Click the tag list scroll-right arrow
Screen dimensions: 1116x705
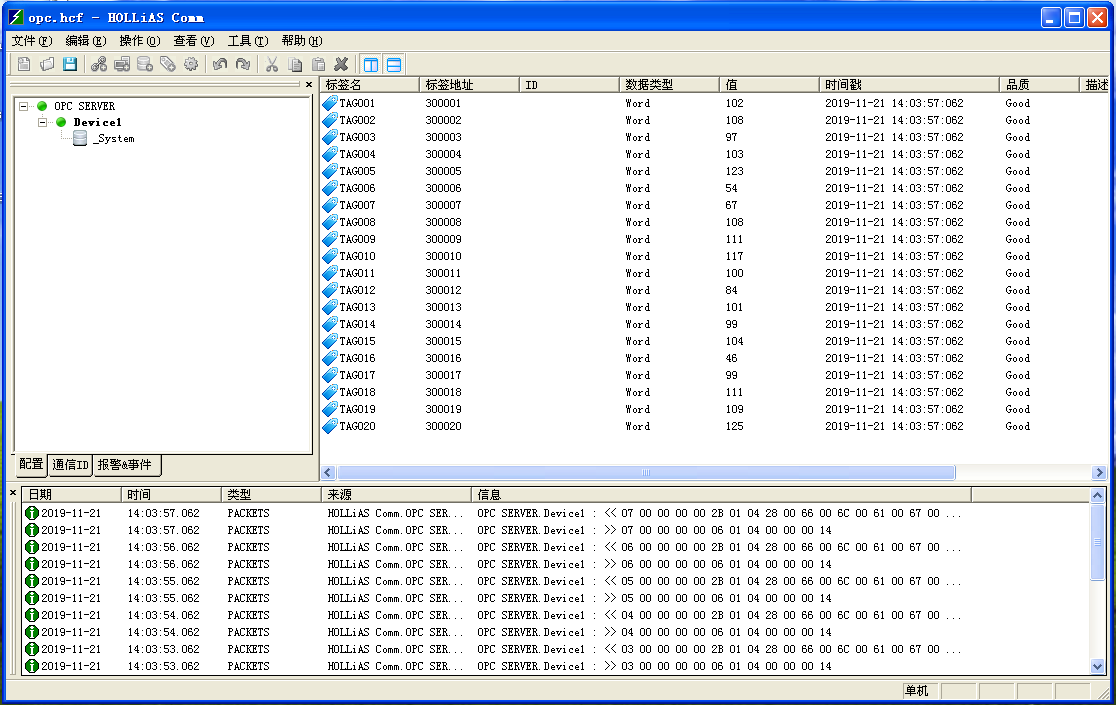click(x=1099, y=472)
